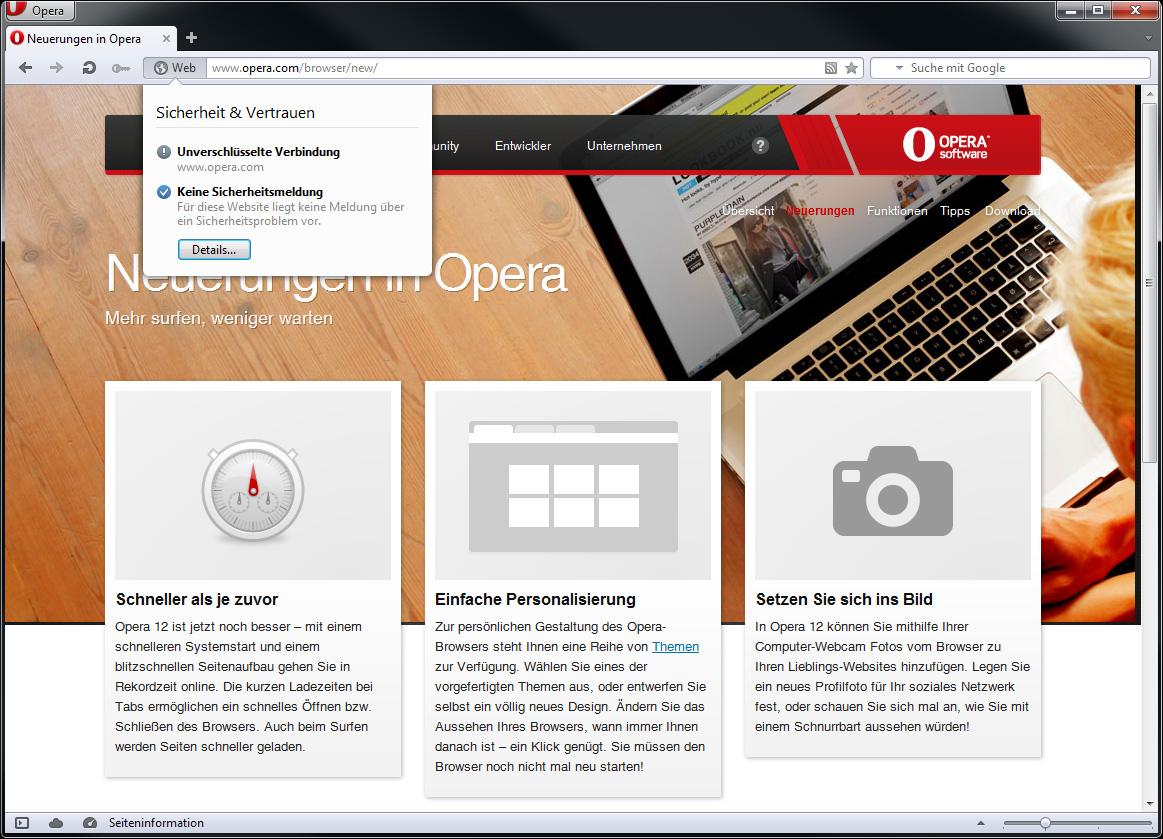Image resolution: width=1163 pixels, height=839 pixels.
Task: Click the Setzen Sie sich ins Bild heading
Action: click(x=844, y=599)
